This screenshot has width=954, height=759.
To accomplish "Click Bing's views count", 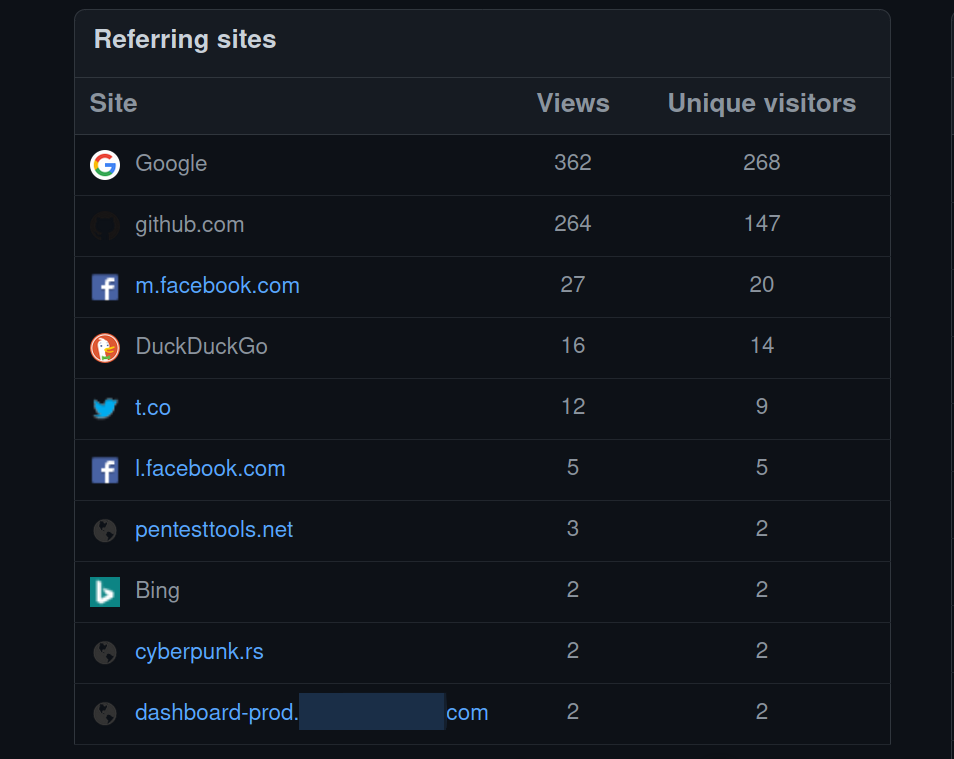I will [x=573, y=589].
